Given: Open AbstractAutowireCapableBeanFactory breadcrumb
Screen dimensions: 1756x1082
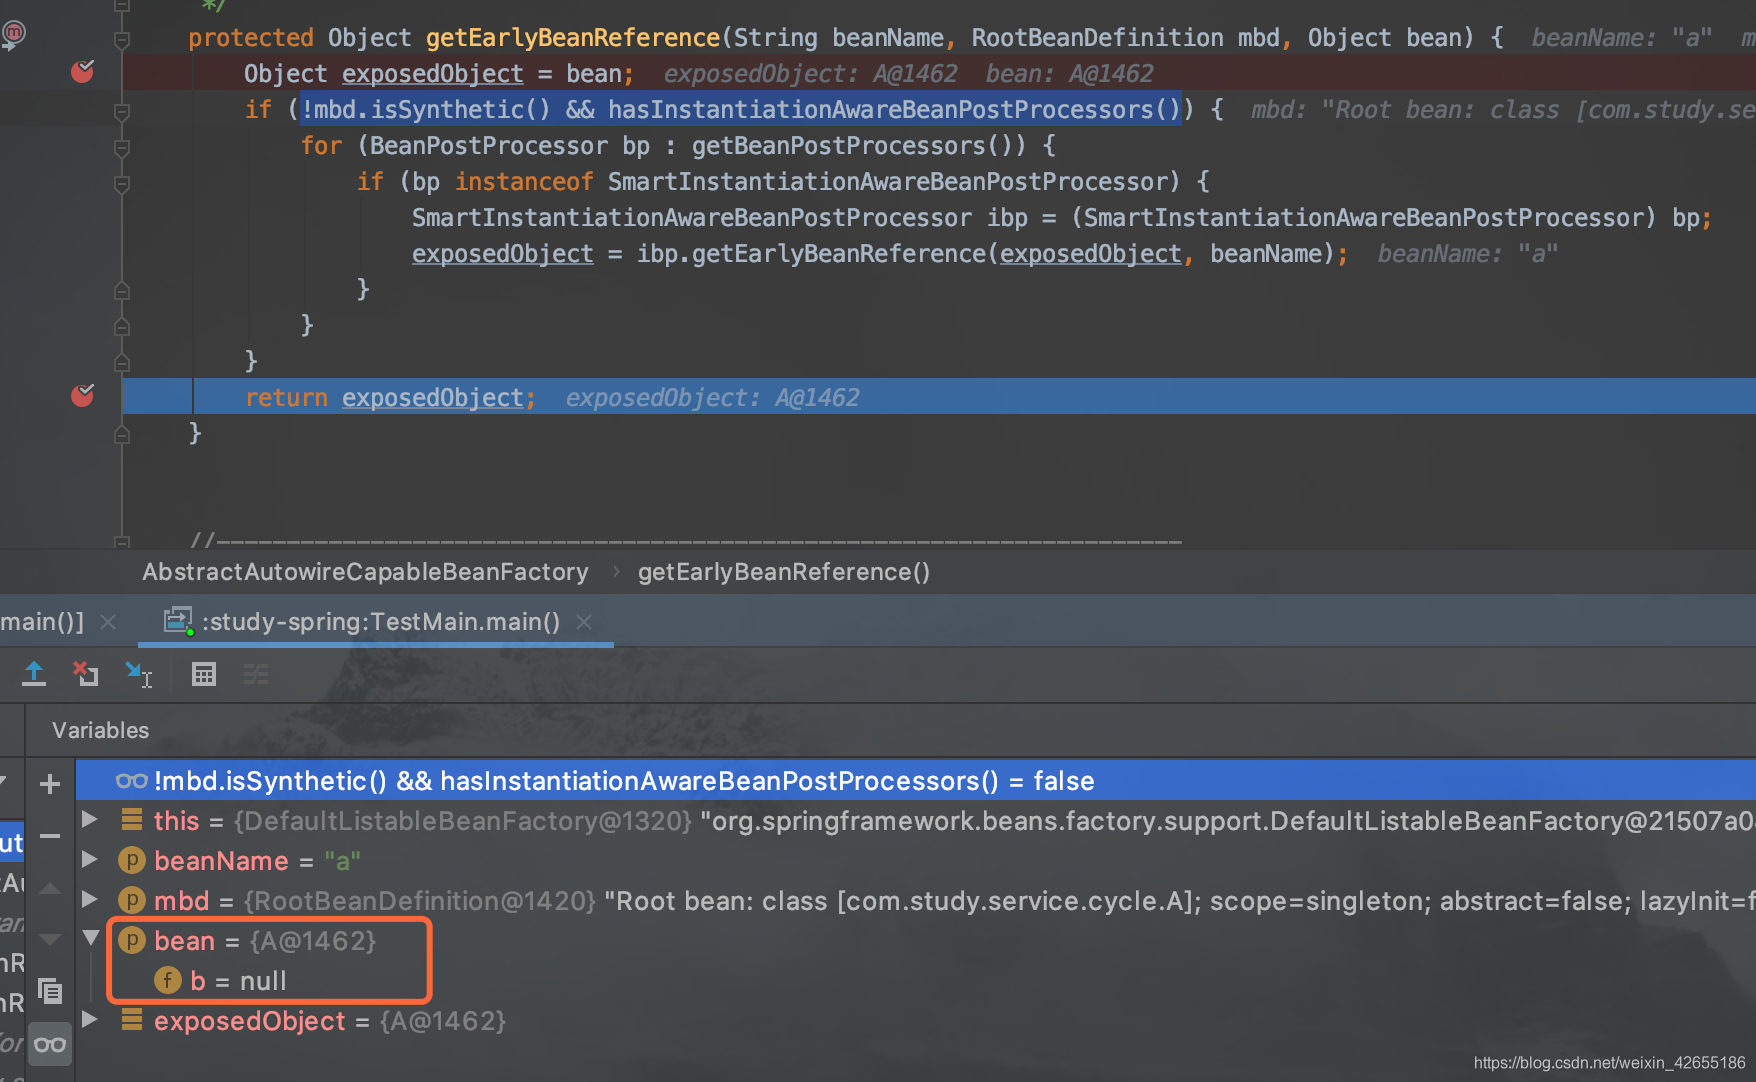Looking at the screenshot, I should [x=365, y=572].
